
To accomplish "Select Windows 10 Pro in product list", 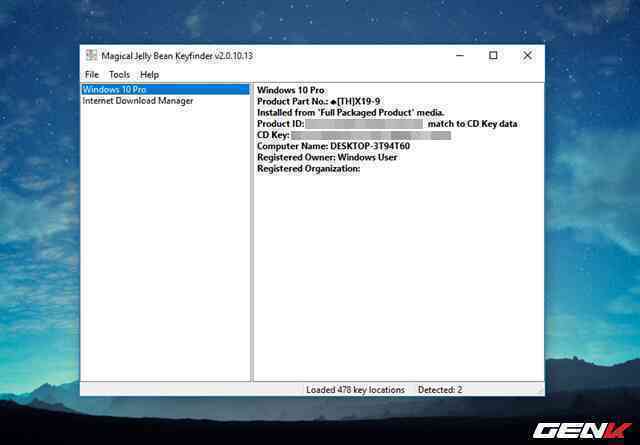I will click(x=166, y=89).
